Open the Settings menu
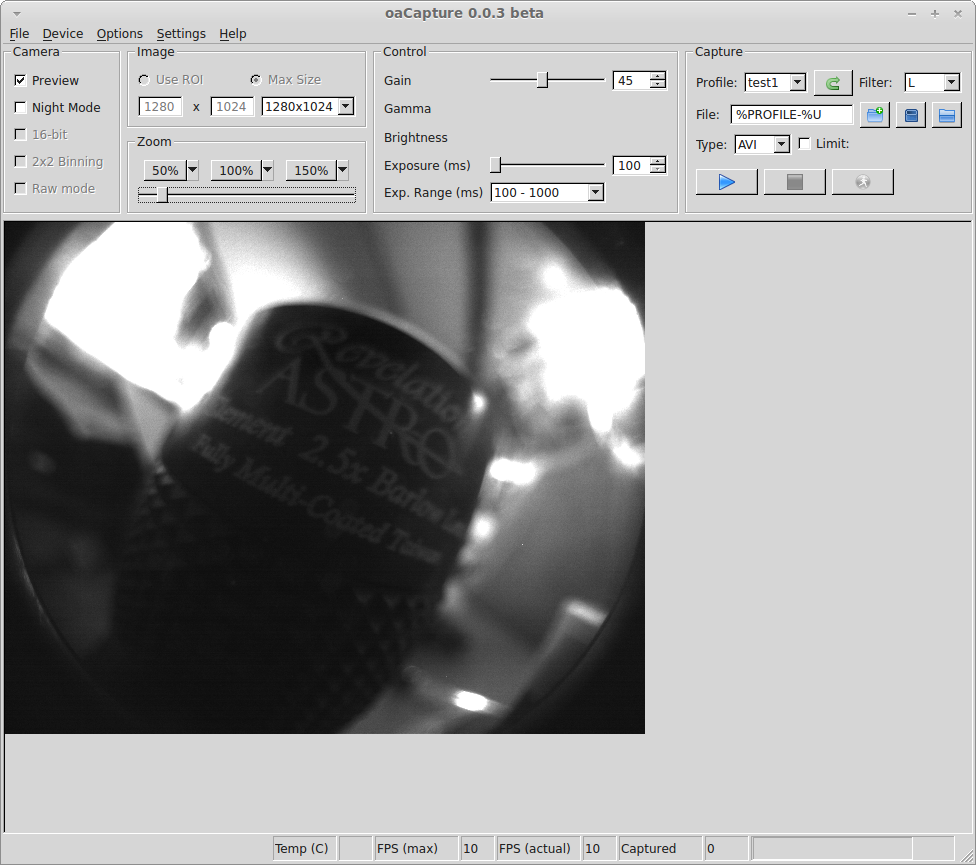The height and width of the screenshot is (865, 976). coord(181,34)
